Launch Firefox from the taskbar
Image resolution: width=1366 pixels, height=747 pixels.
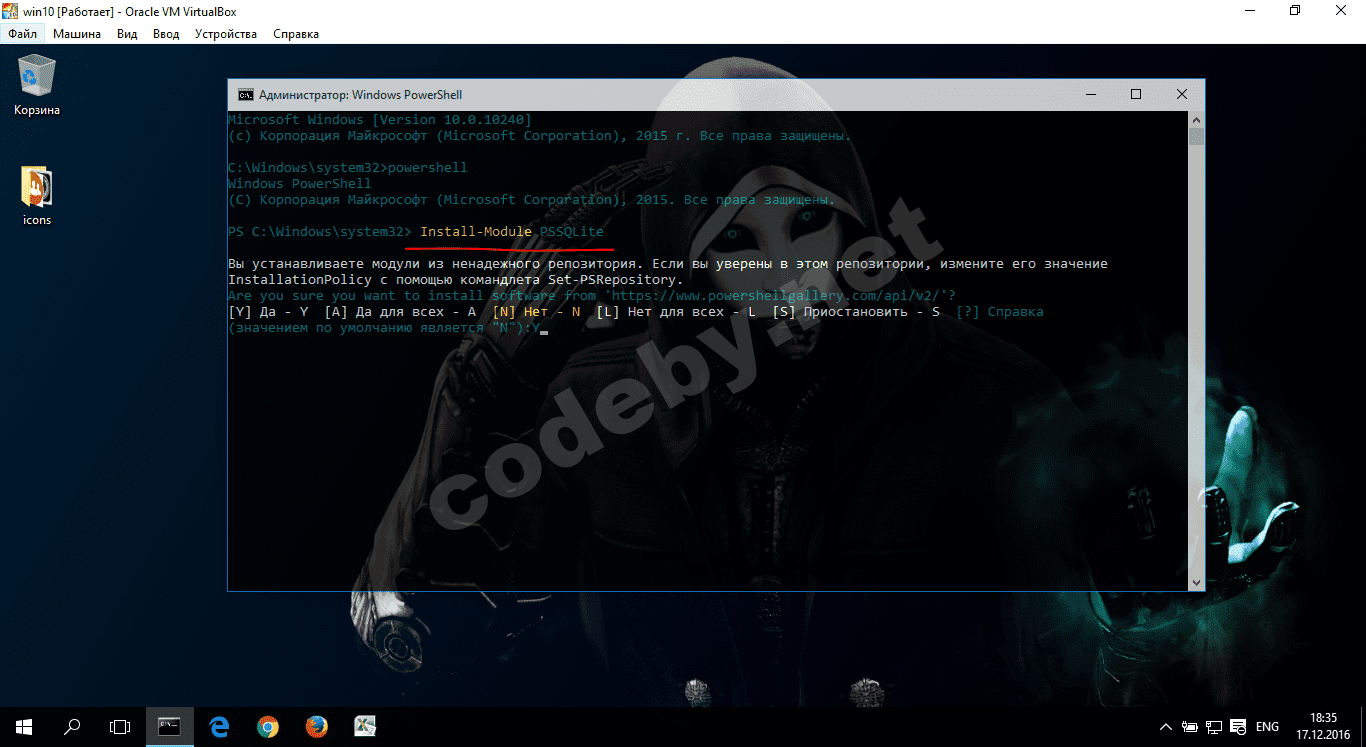[316, 727]
